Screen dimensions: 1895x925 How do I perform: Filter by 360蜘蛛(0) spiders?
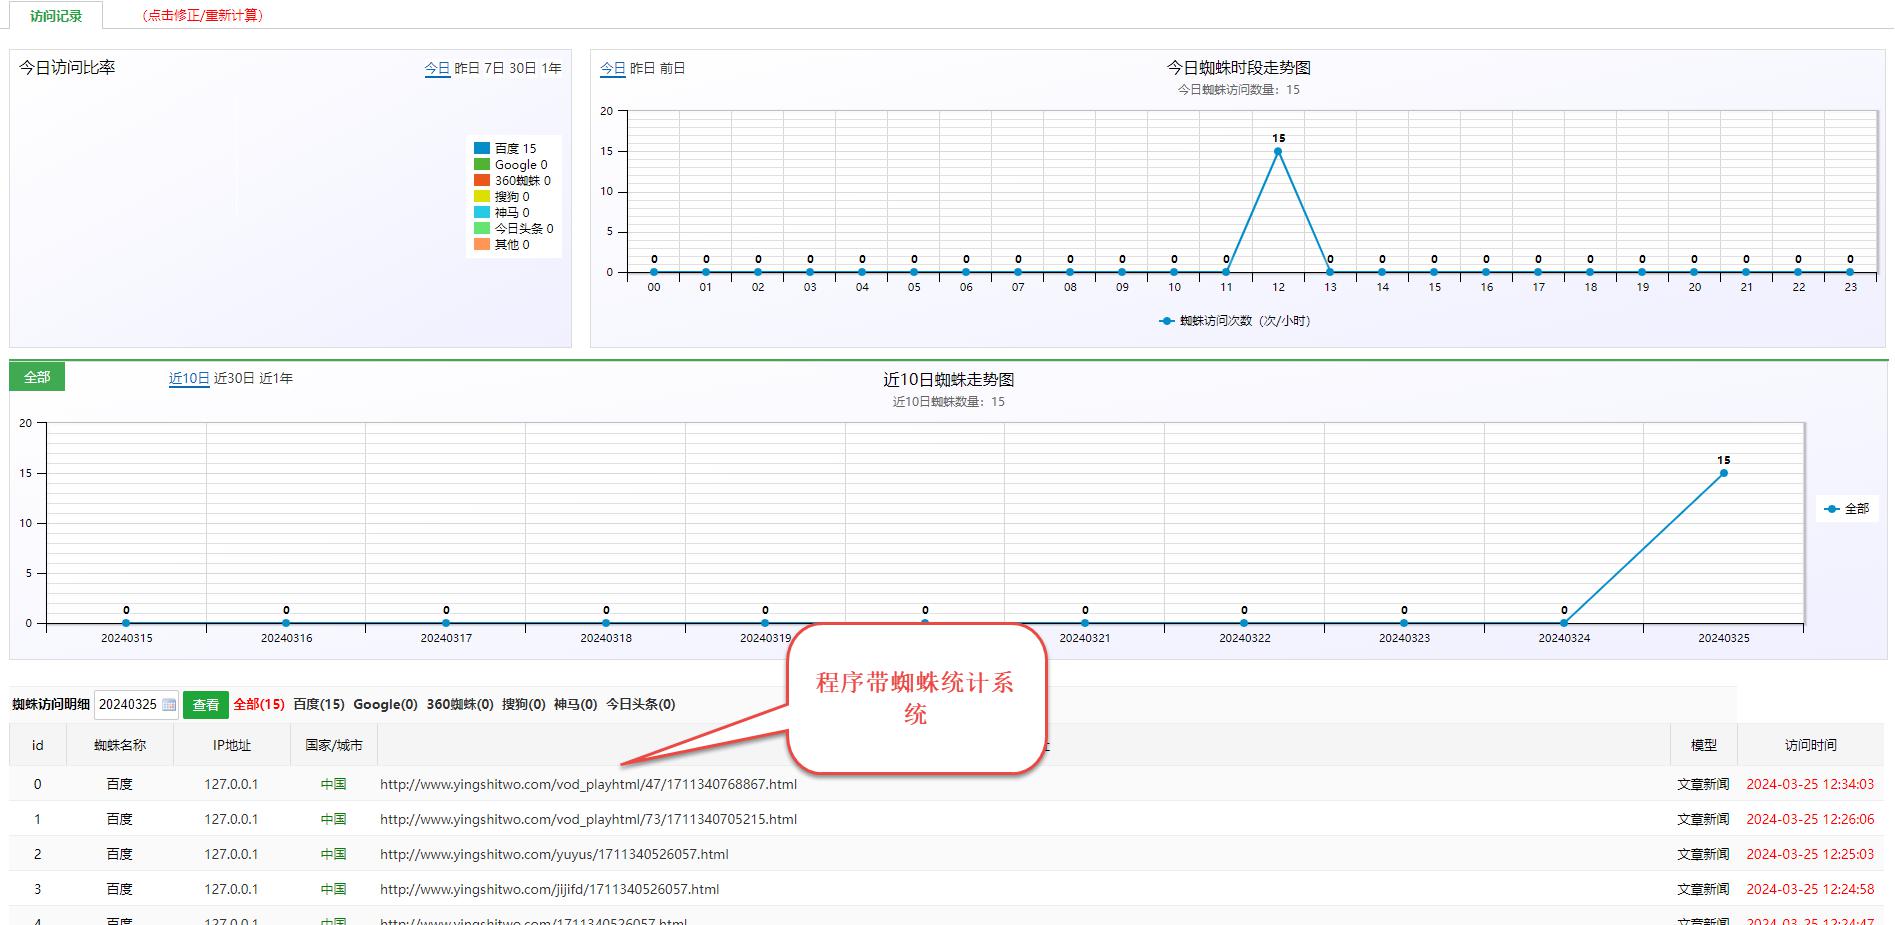point(460,704)
